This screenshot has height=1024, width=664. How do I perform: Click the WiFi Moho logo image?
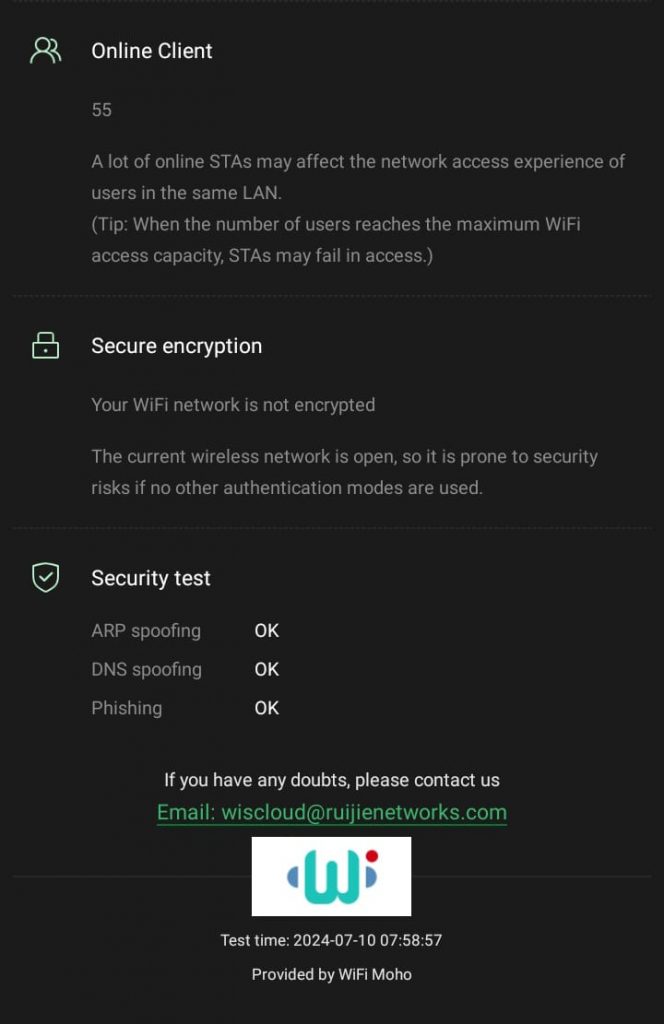pyautogui.click(x=331, y=877)
